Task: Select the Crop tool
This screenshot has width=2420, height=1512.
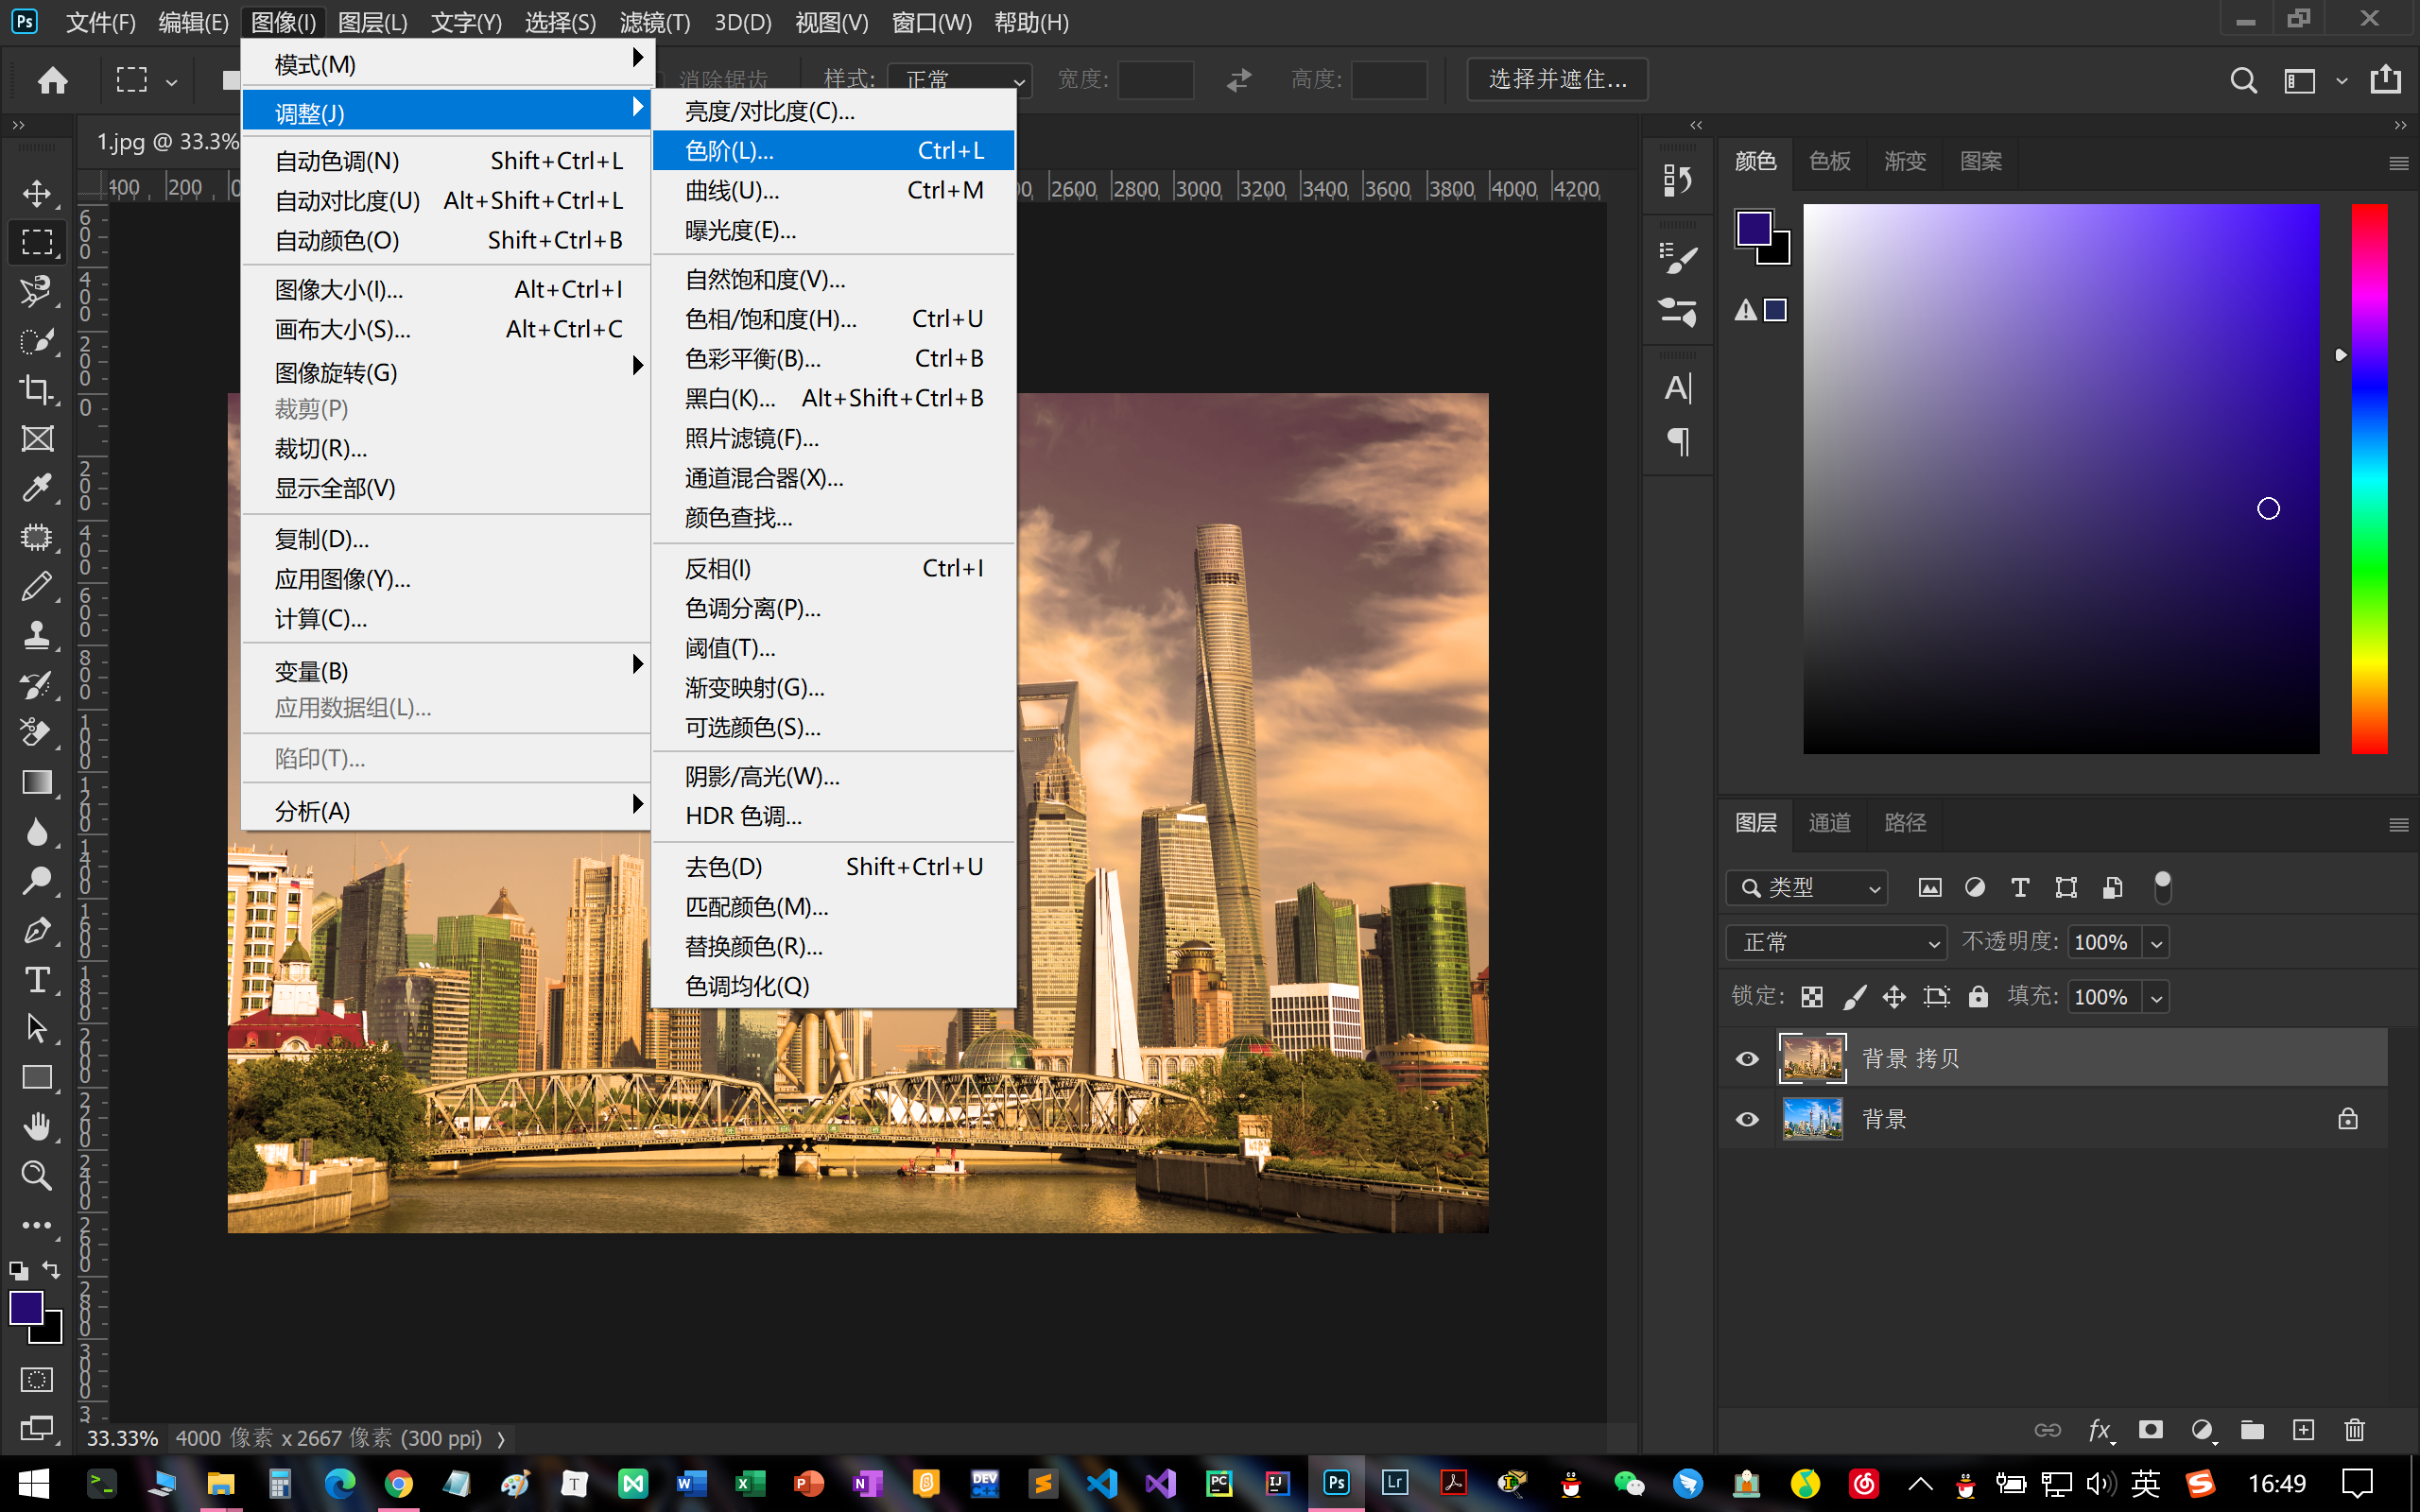Action: point(37,389)
